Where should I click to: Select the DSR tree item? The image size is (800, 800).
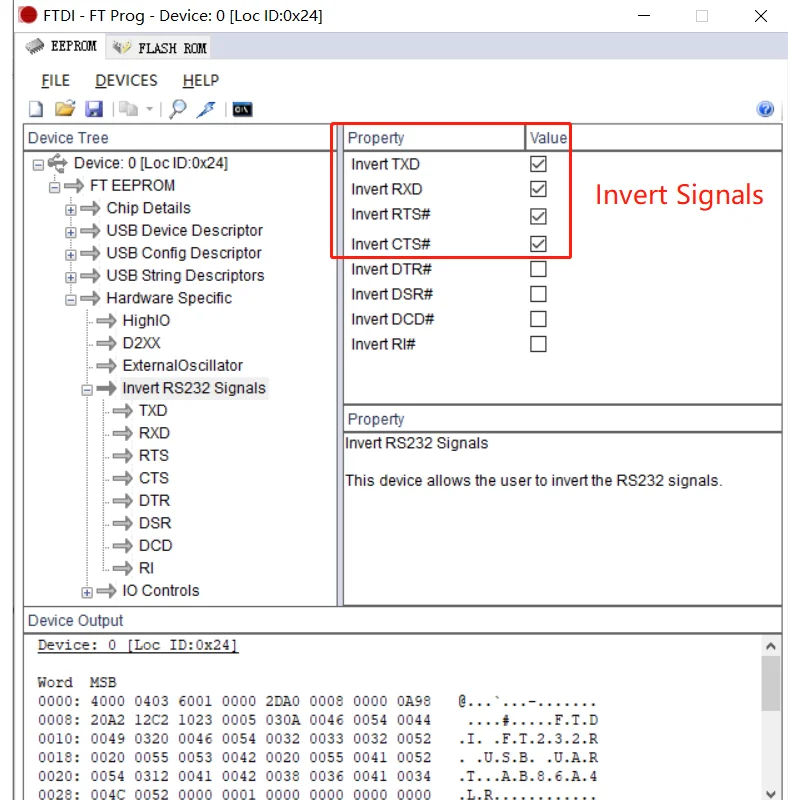pos(155,523)
